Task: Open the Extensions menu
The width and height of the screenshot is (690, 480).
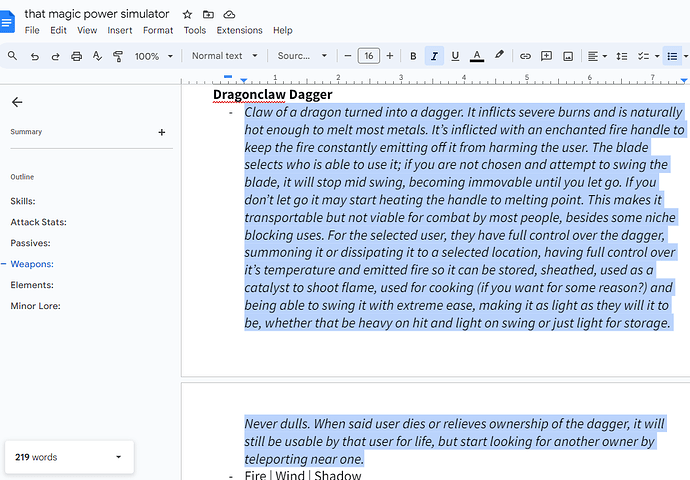Action: click(x=239, y=30)
